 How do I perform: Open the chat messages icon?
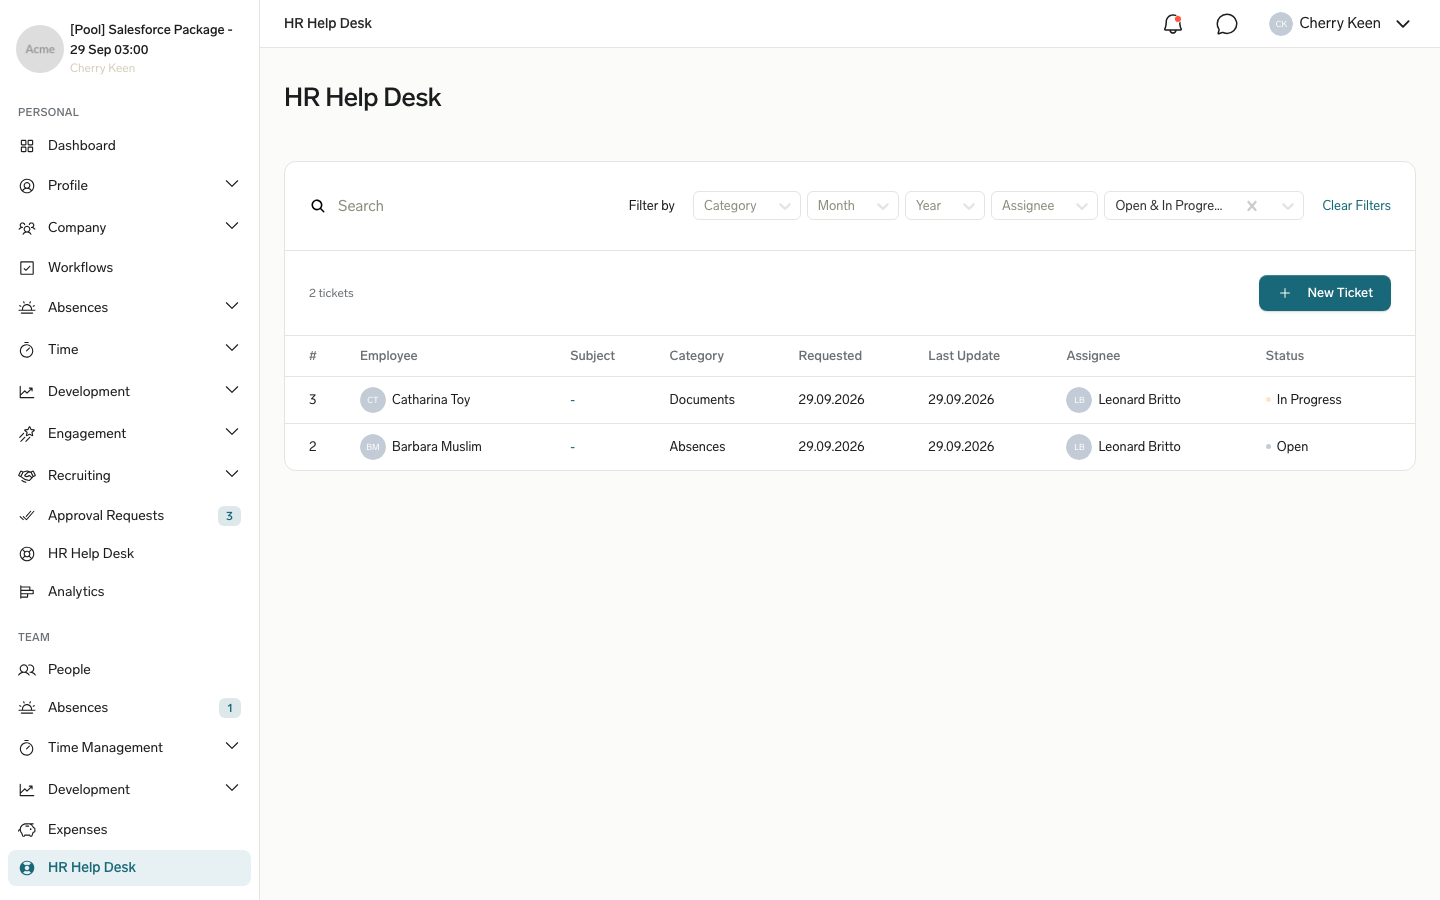click(1227, 24)
